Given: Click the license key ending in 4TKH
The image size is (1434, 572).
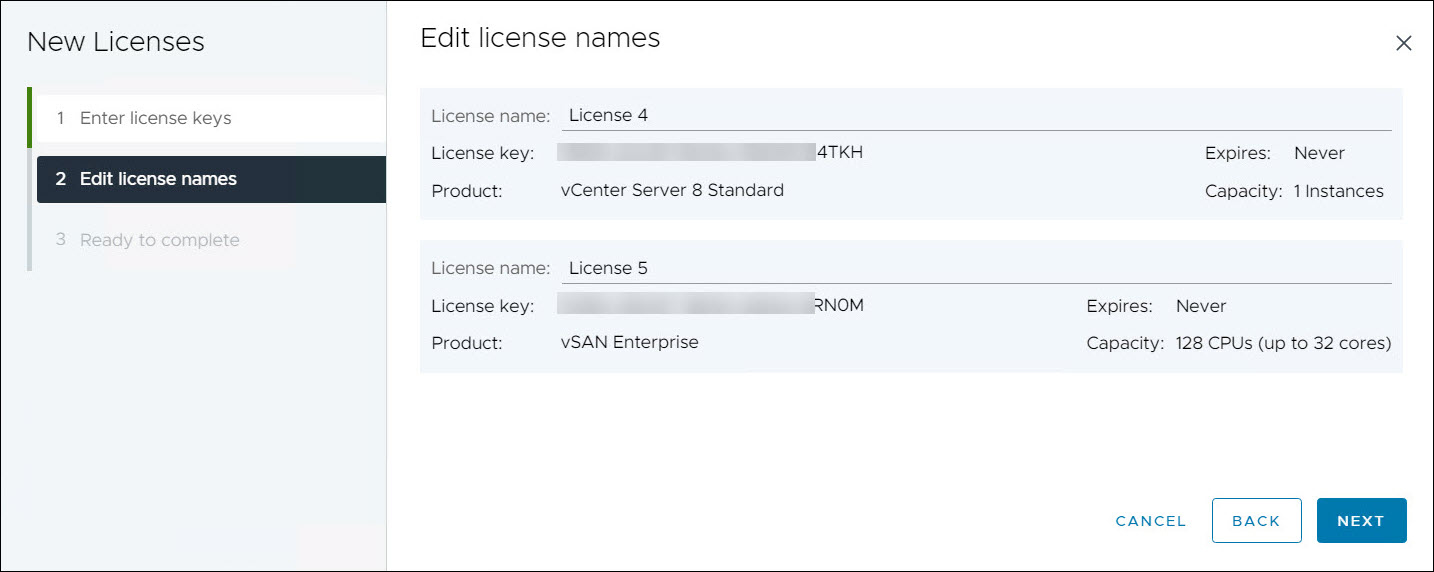Looking at the screenshot, I should pos(710,153).
